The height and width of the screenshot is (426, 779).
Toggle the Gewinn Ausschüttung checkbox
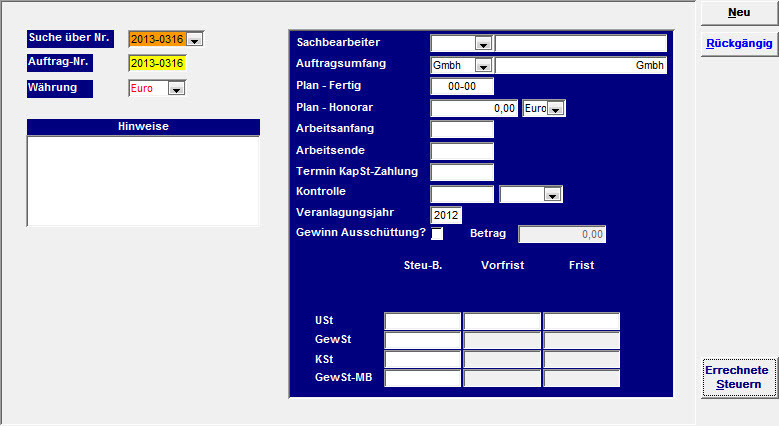[x=437, y=234]
